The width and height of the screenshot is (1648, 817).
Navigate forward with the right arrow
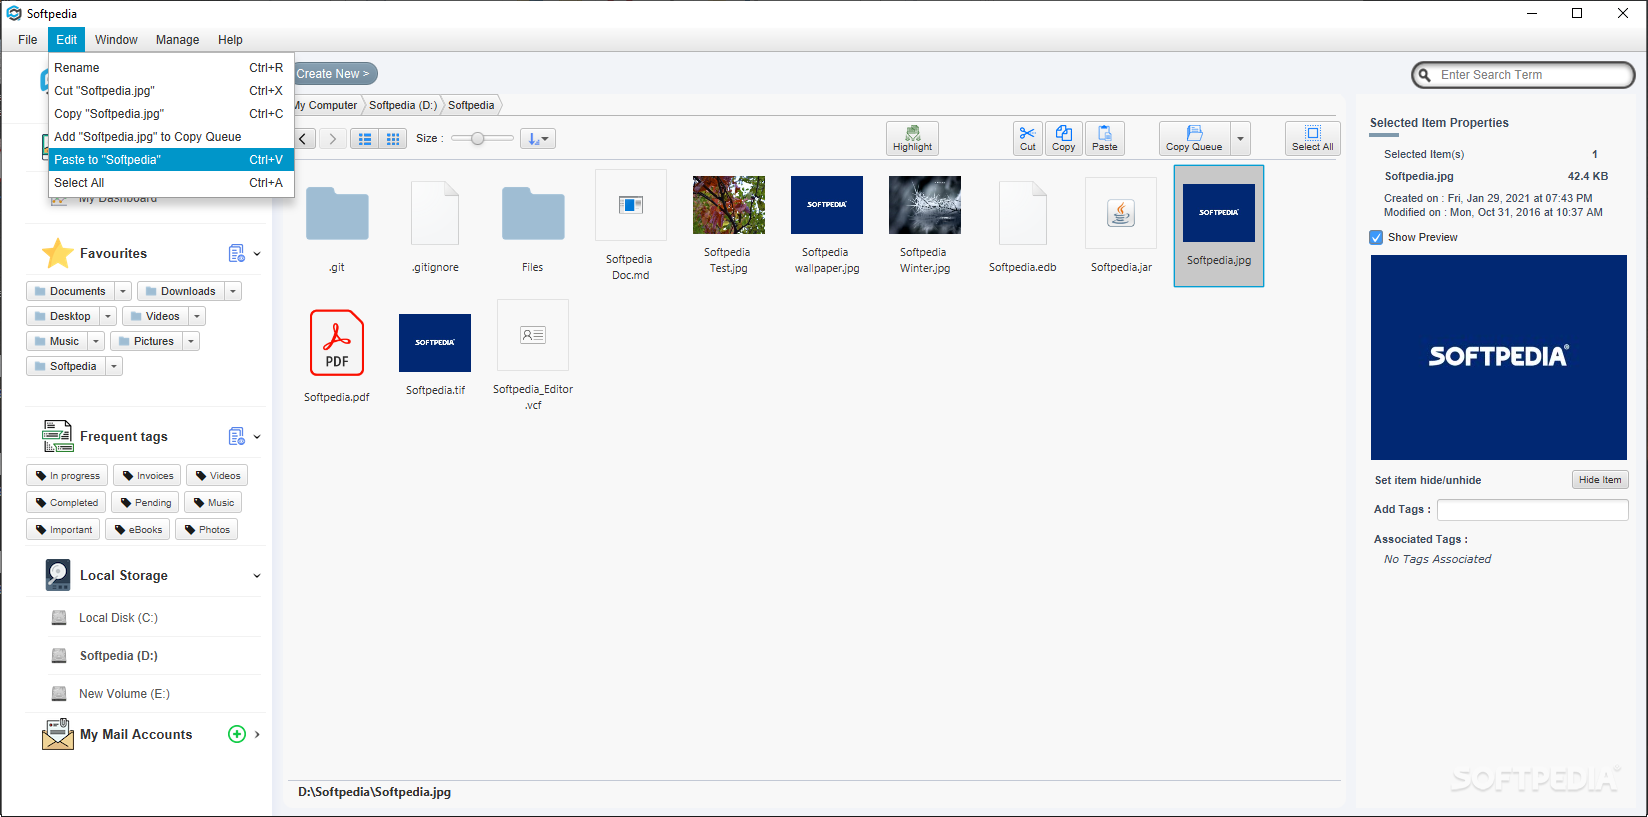333,138
